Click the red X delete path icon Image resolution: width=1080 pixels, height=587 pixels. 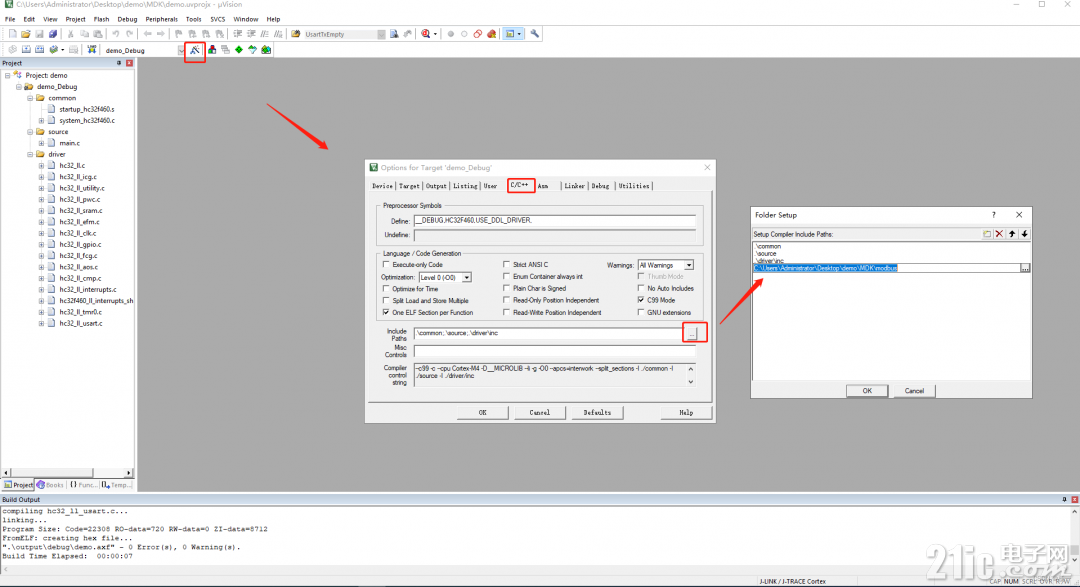[x=999, y=234]
